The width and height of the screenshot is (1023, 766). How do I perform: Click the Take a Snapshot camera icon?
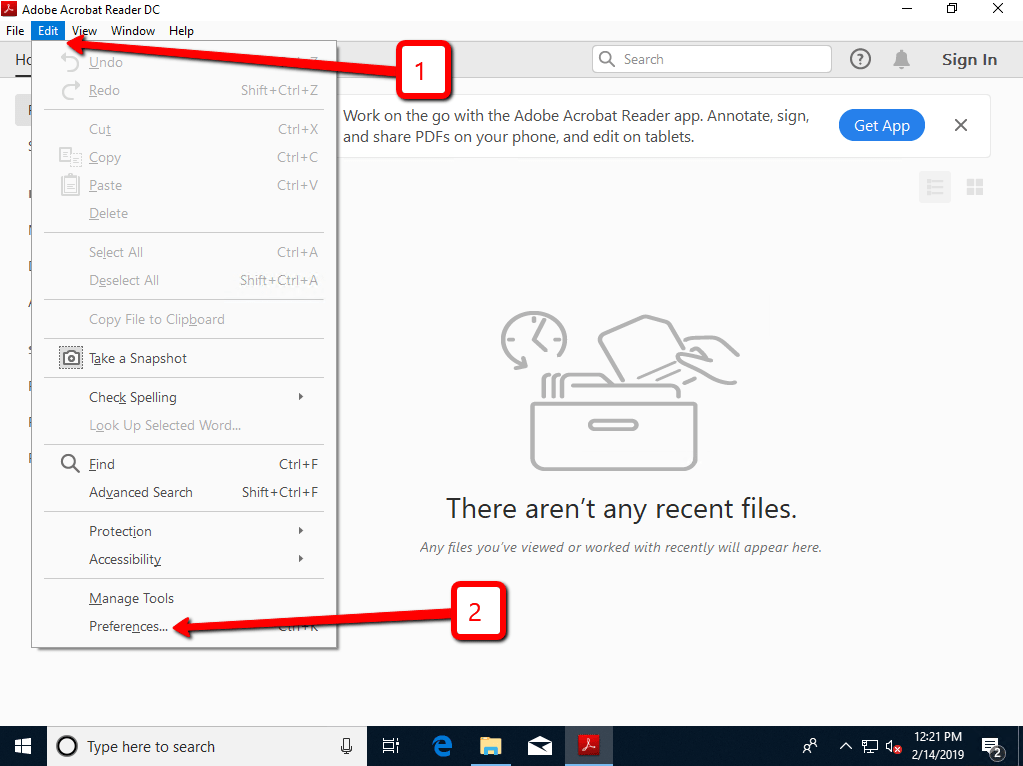click(x=71, y=358)
